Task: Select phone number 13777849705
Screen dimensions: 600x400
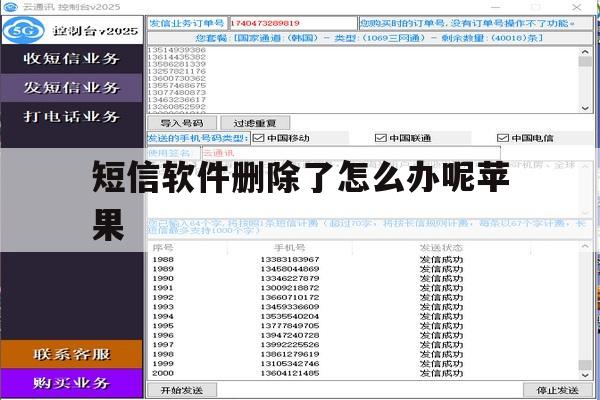Action: [x=290, y=326]
